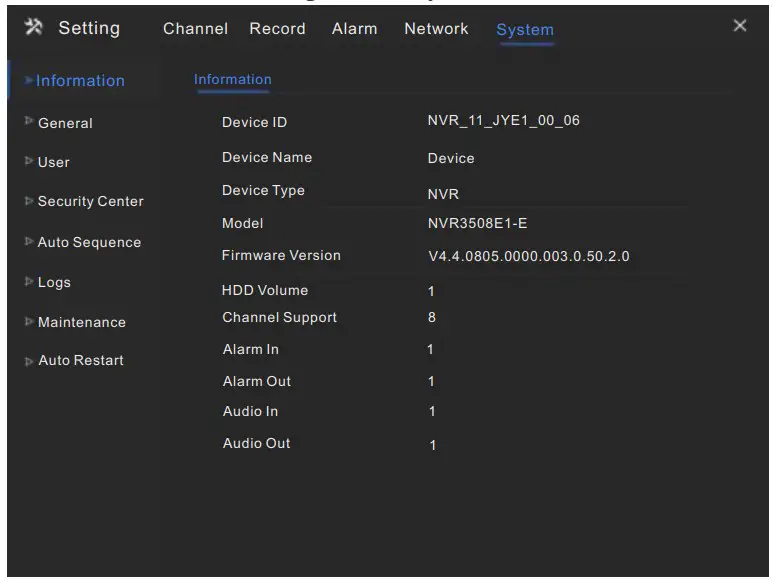This screenshot has width=773, height=582.
Task: Click the Setting wrench and screwdriver icon
Action: click(33, 27)
